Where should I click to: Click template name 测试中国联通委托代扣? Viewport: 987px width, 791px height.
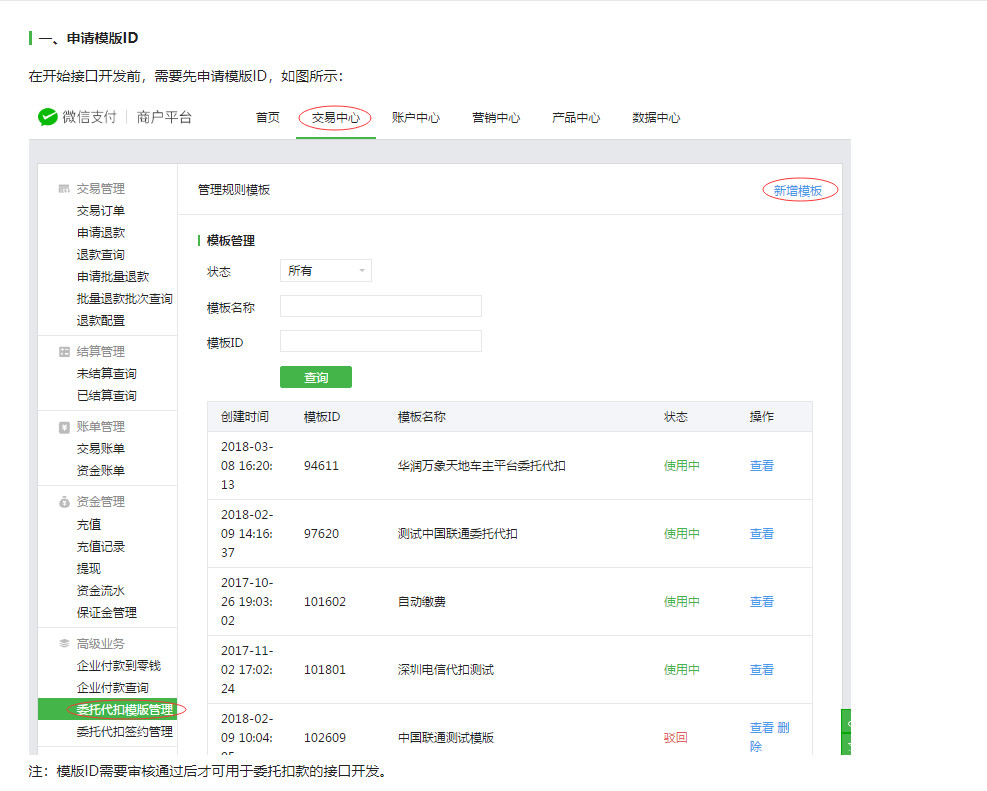coord(458,534)
